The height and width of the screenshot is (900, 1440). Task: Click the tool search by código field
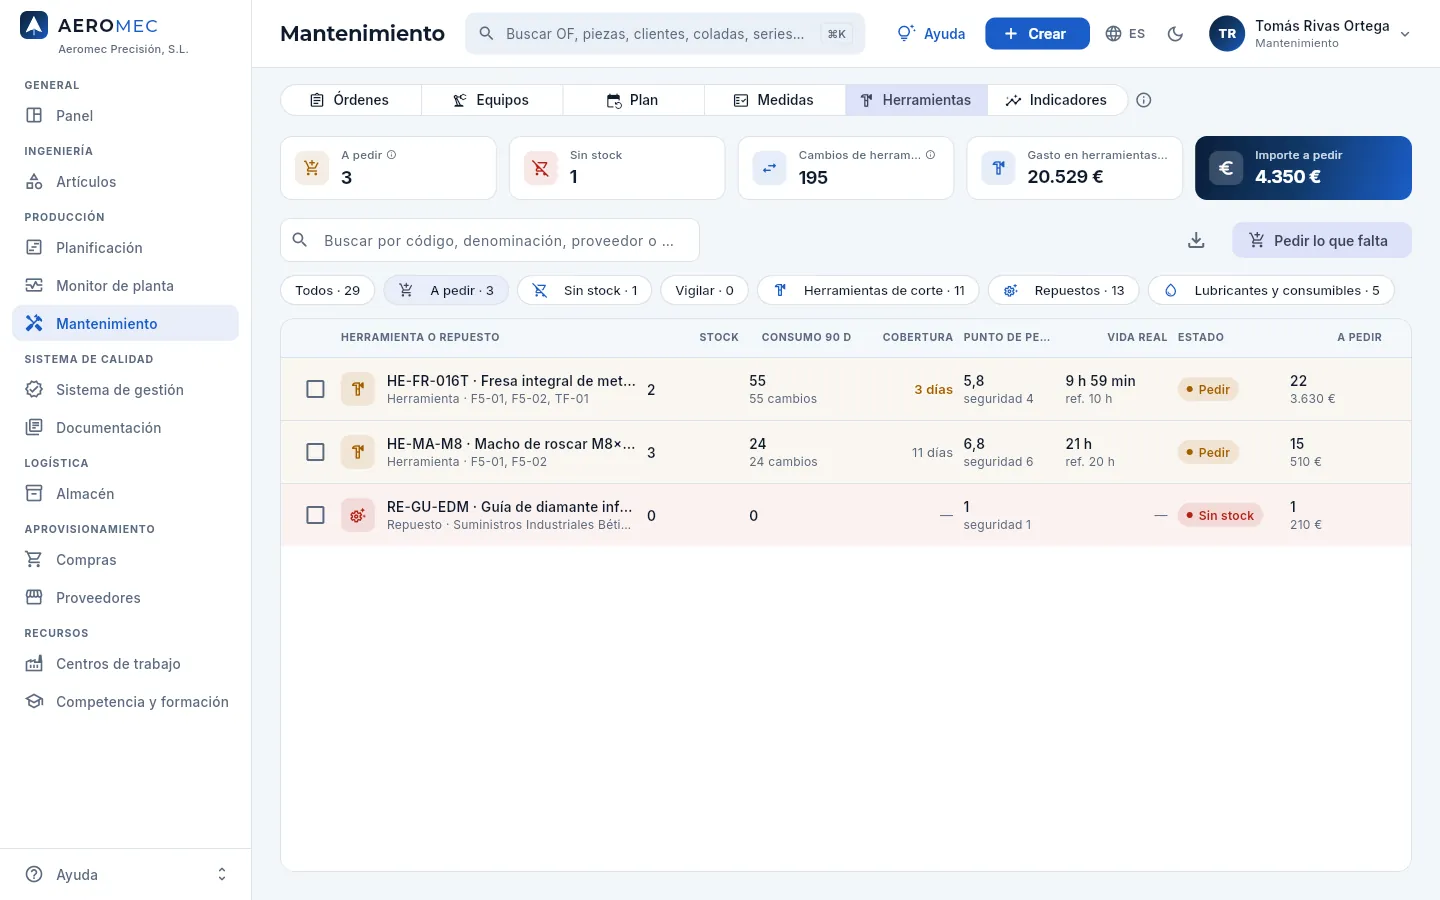tap(490, 240)
